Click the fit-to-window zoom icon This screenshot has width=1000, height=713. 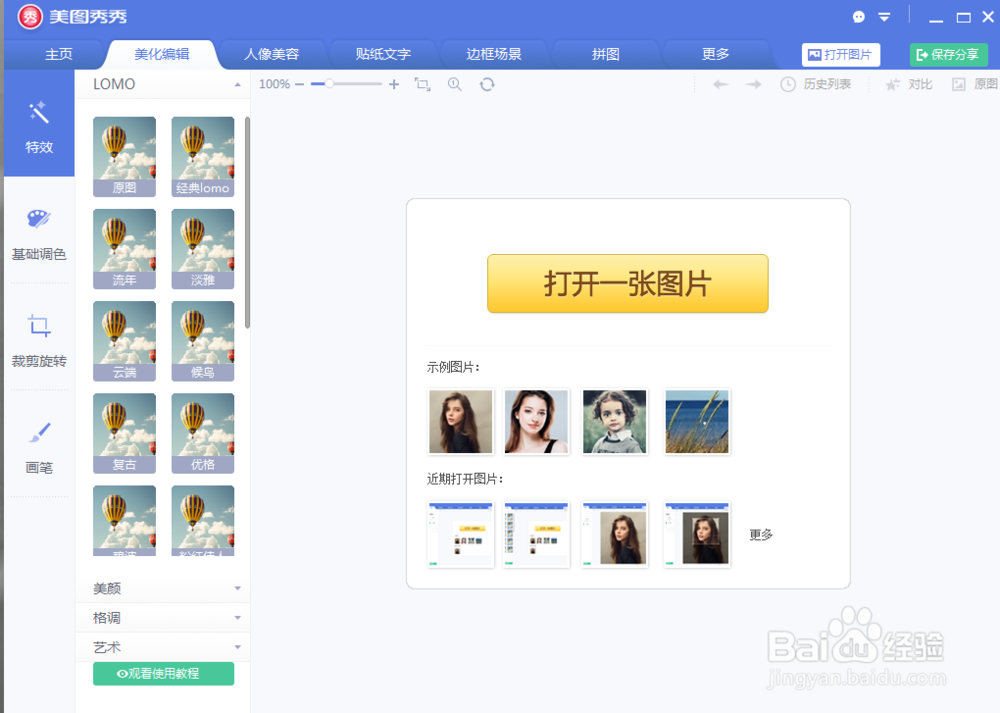click(422, 85)
